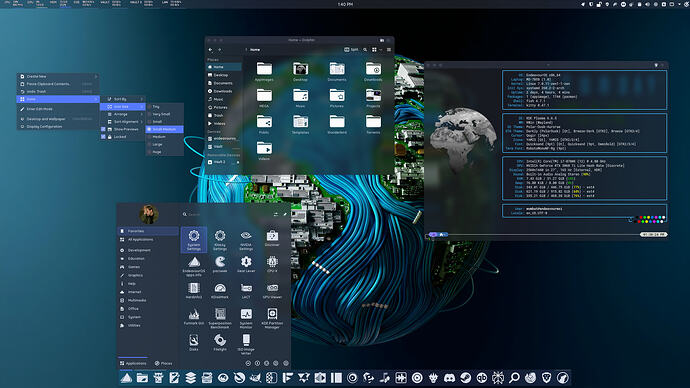This screenshot has height=388, width=690.
Task: Open the Utilities category in the launcher
Action: tap(148, 326)
